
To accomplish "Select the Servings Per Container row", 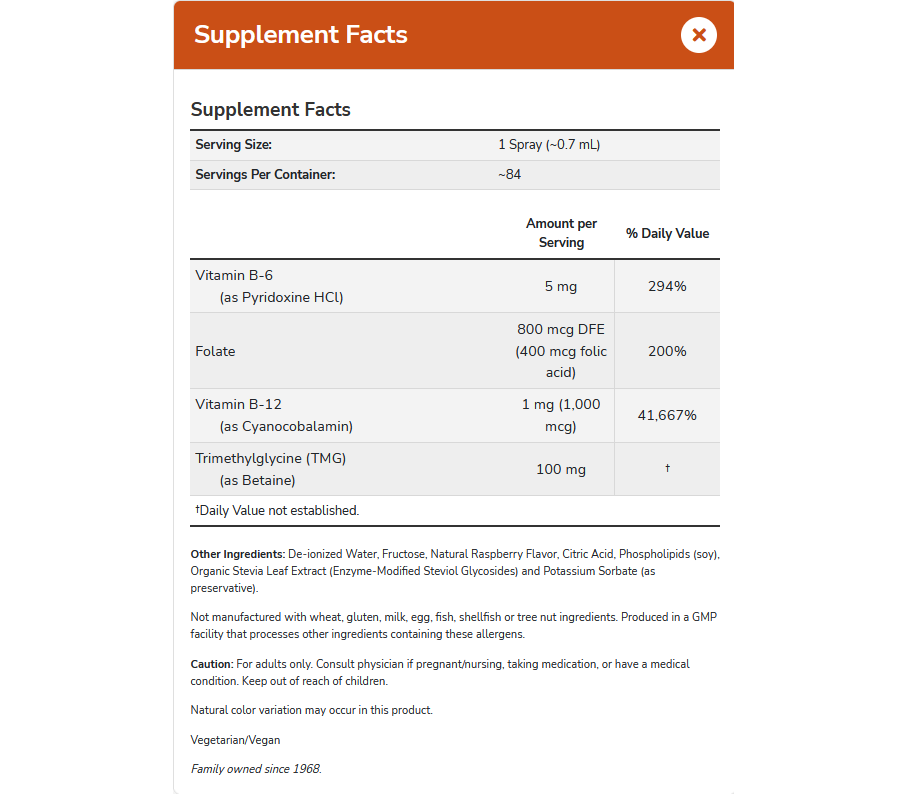I will tap(400, 175).
